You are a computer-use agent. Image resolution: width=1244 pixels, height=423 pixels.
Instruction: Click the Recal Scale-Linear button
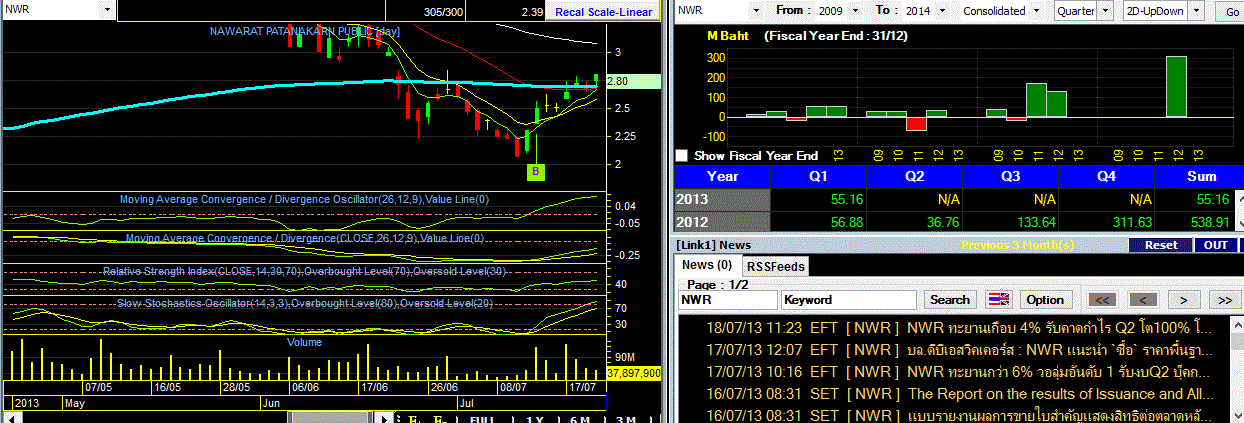pos(604,12)
